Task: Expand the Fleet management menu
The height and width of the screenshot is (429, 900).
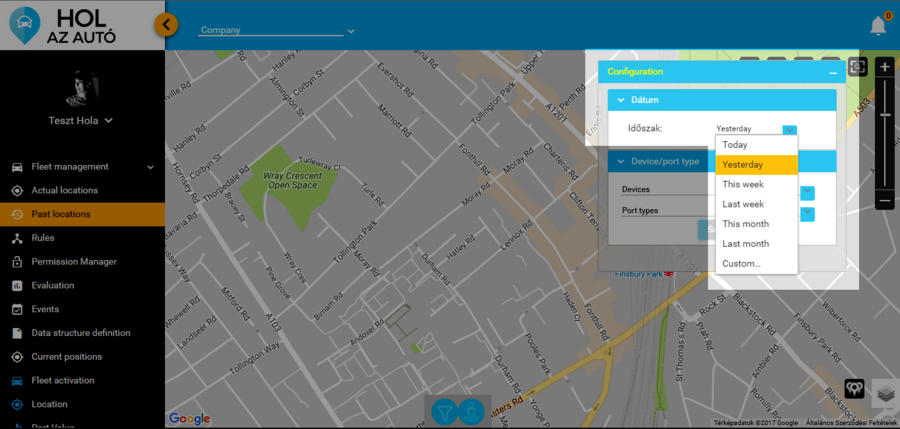Action: click(x=151, y=167)
